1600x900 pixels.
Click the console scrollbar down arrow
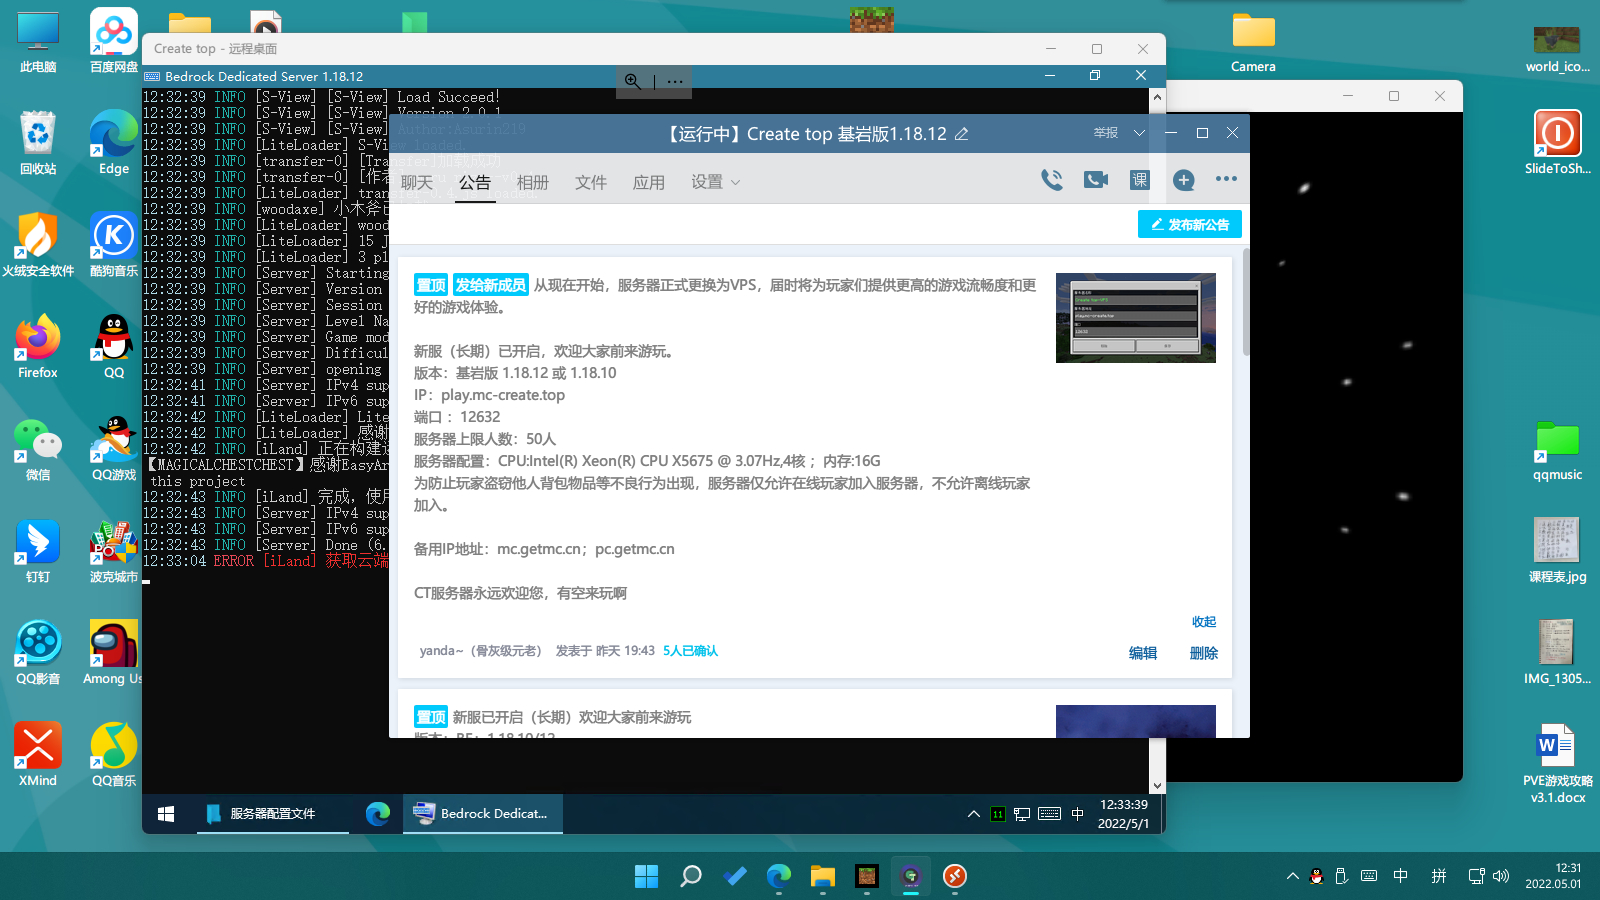pyautogui.click(x=1157, y=786)
